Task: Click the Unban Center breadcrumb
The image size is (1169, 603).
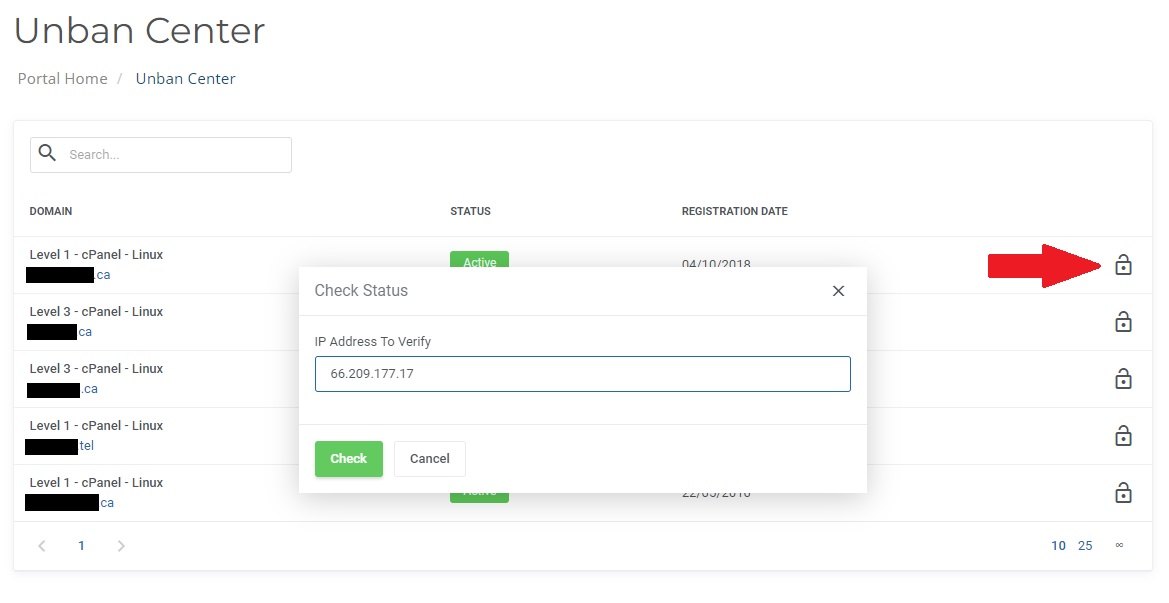Action: coord(185,79)
